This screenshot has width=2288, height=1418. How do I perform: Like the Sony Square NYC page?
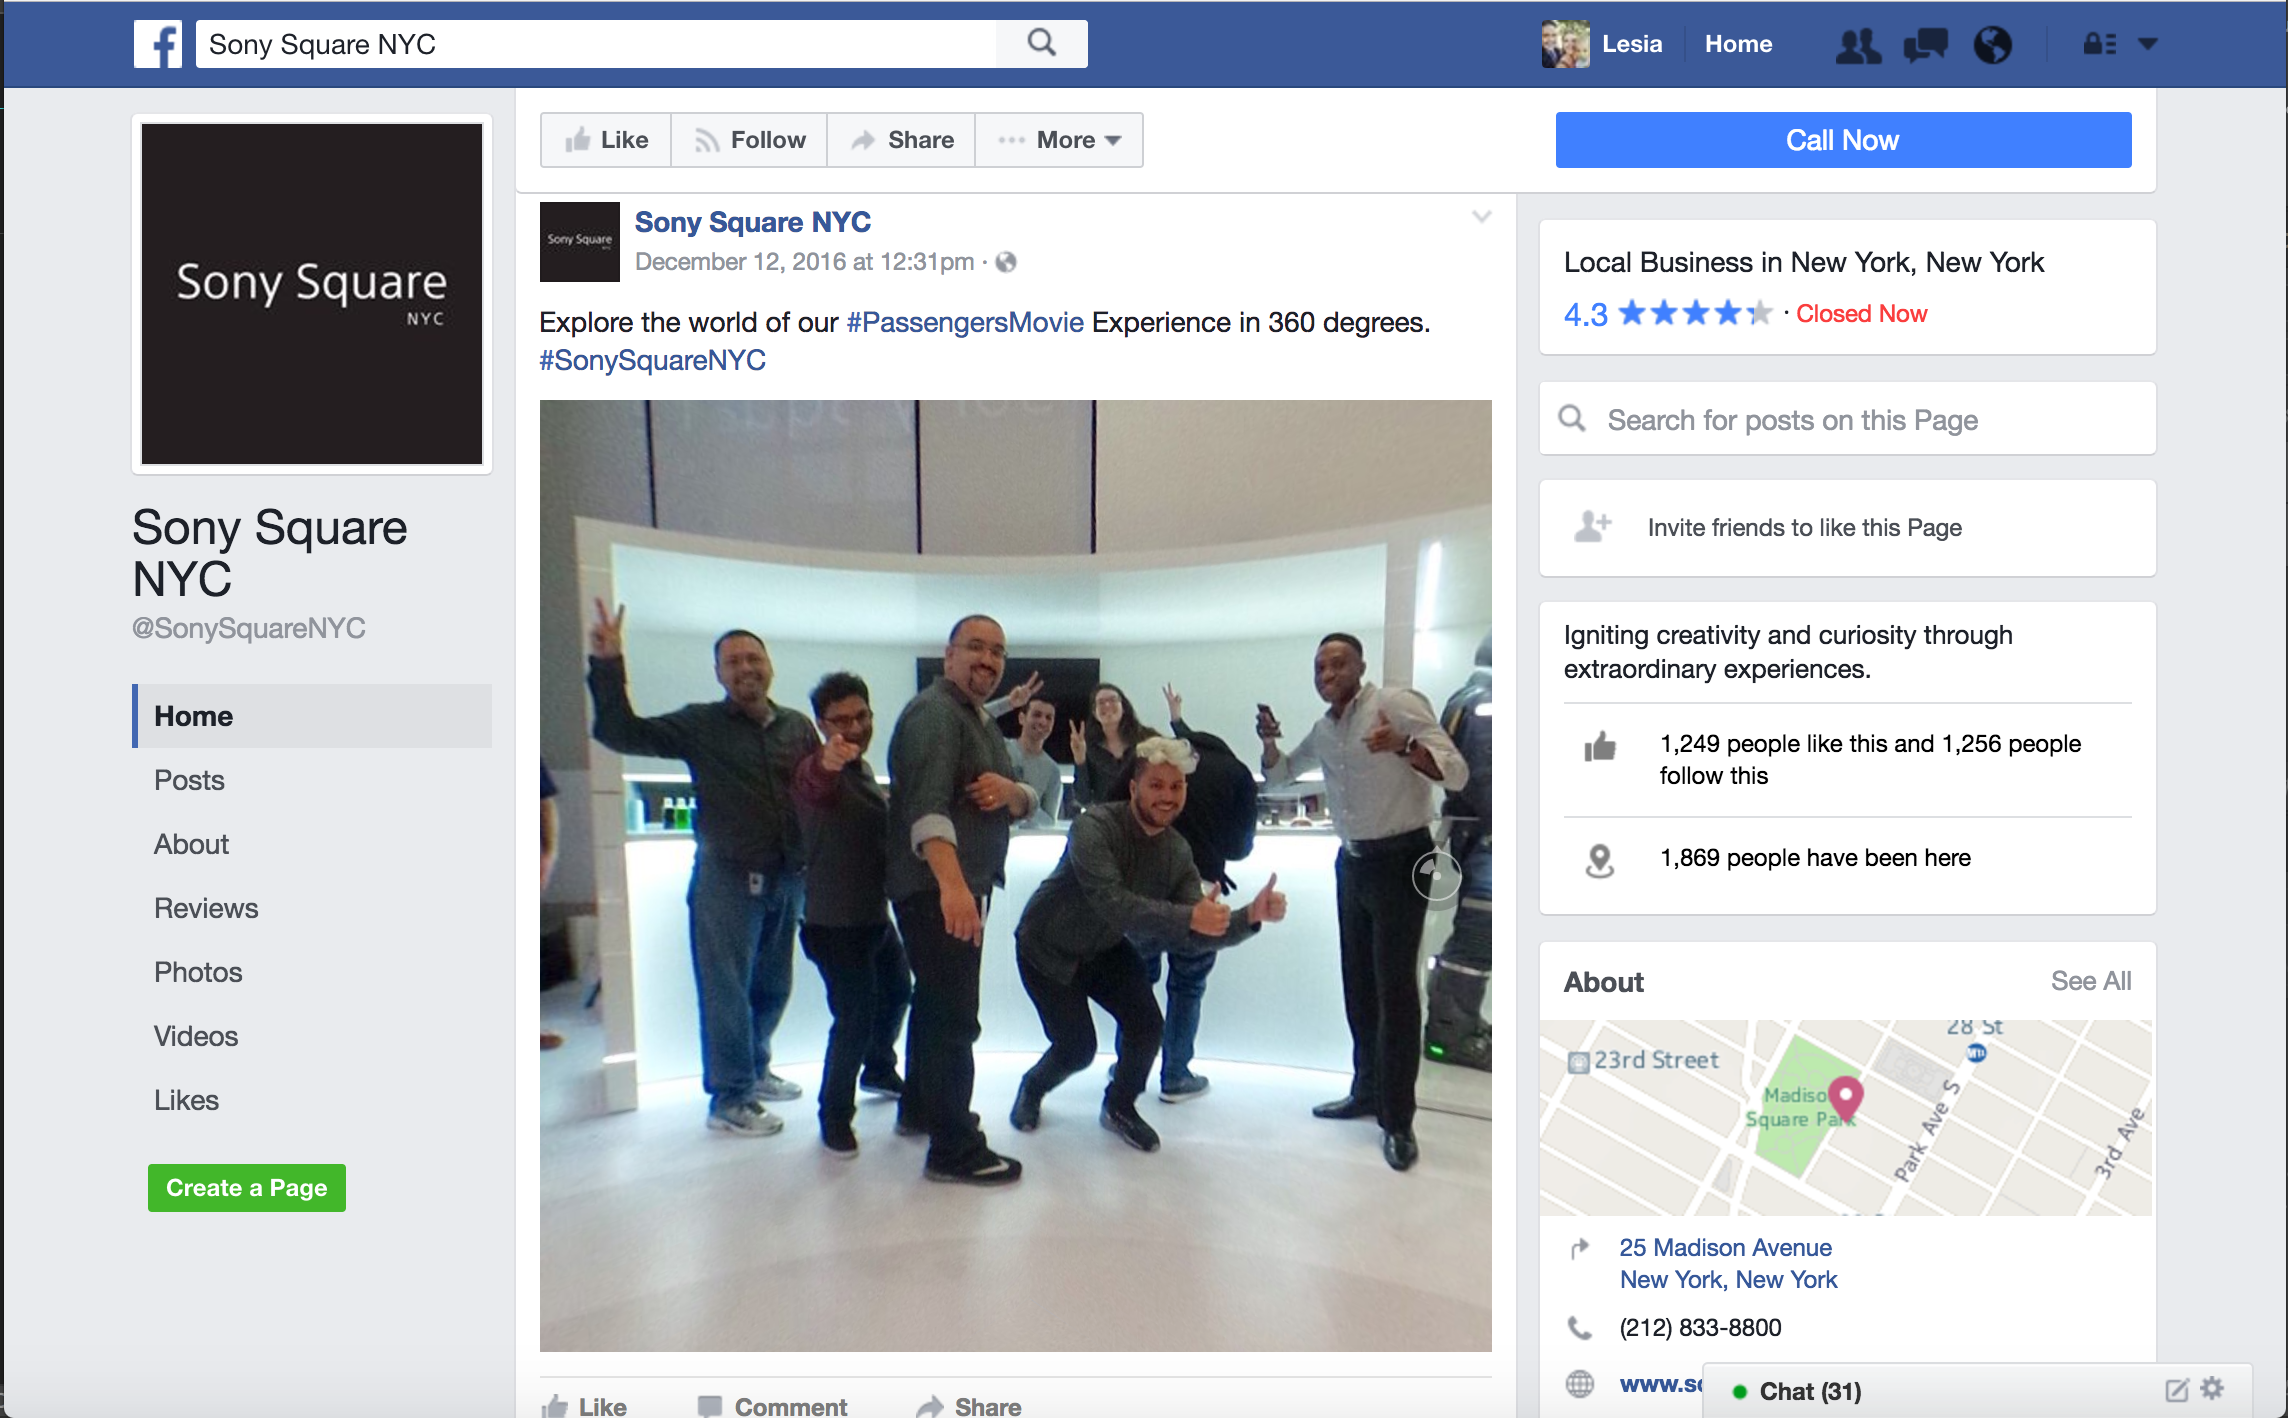pyautogui.click(x=606, y=140)
